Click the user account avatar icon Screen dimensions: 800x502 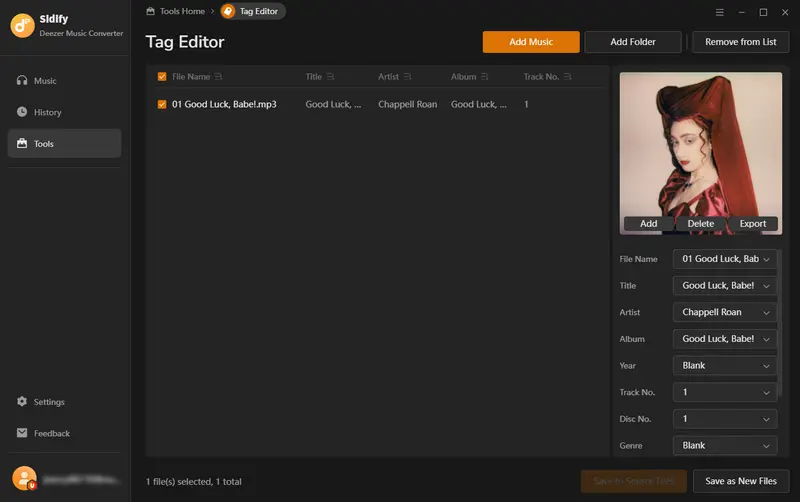(24, 479)
